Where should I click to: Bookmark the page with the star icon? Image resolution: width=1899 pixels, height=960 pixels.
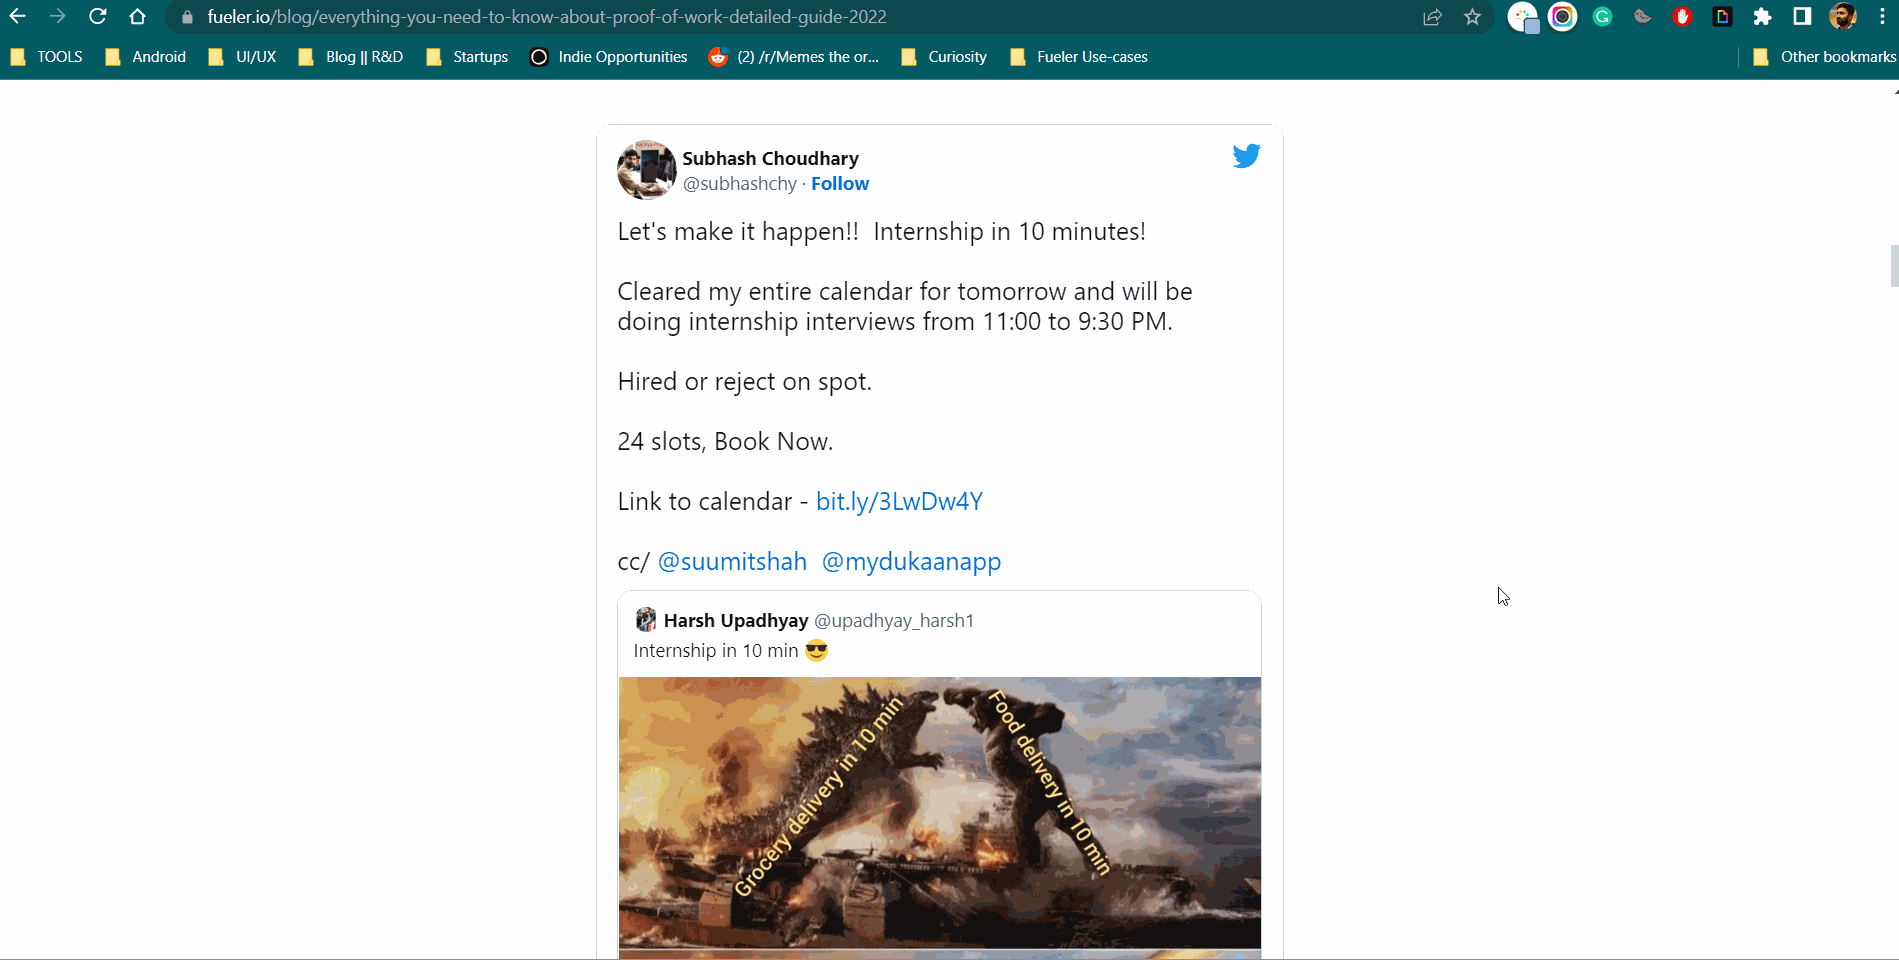pos(1471,17)
